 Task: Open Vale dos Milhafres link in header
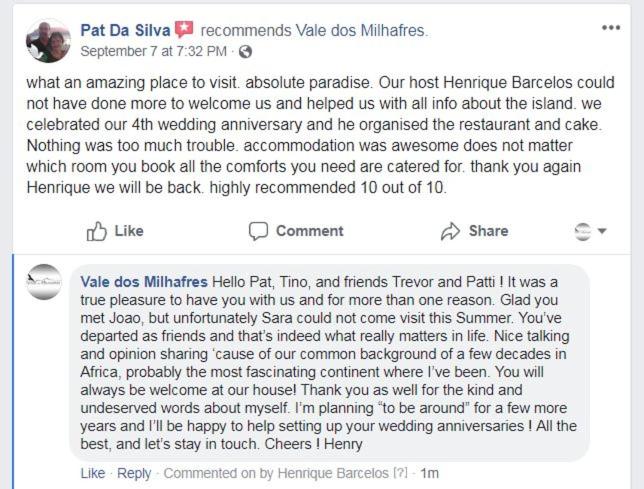point(360,30)
